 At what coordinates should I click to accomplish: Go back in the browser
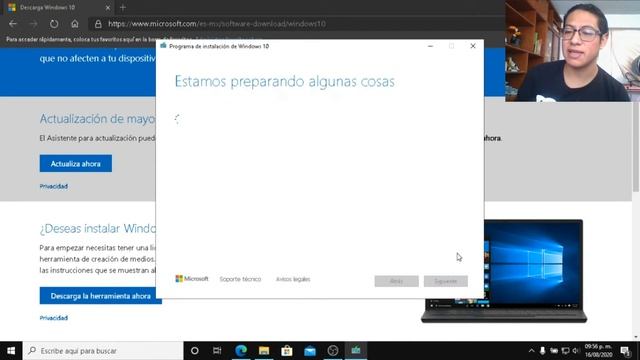pyautogui.click(x=13, y=24)
